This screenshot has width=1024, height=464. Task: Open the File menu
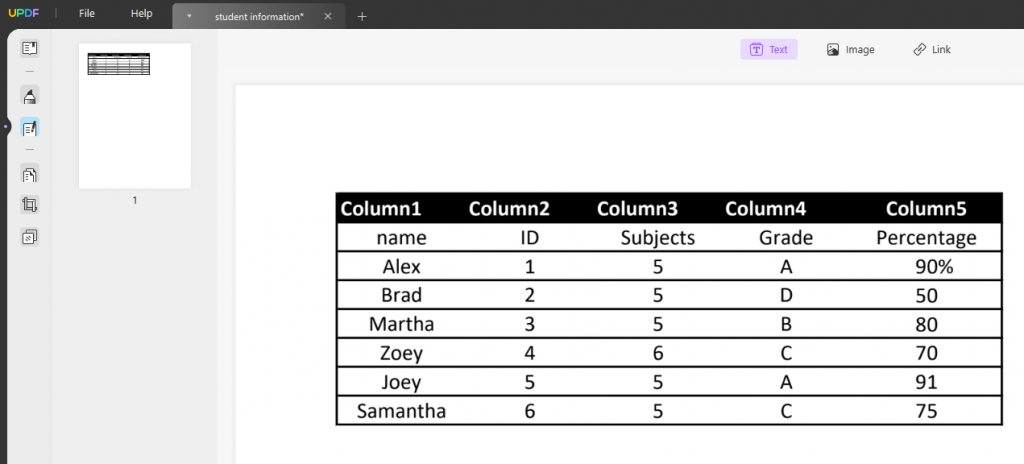tap(87, 13)
